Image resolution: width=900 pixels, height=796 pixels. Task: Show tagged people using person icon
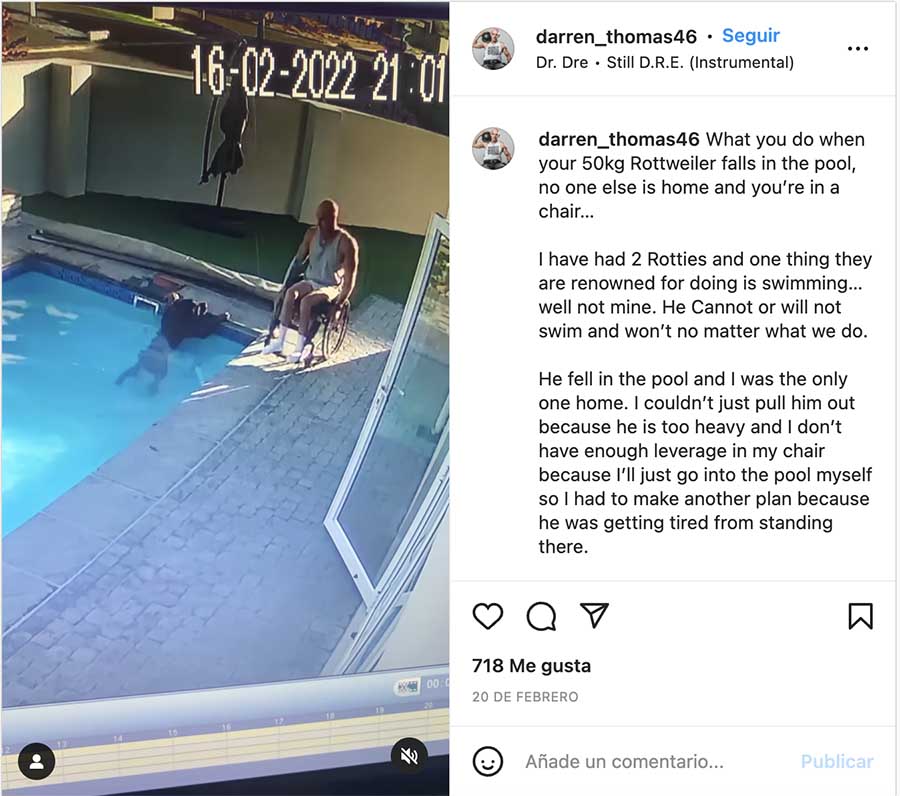pos(37,762)
